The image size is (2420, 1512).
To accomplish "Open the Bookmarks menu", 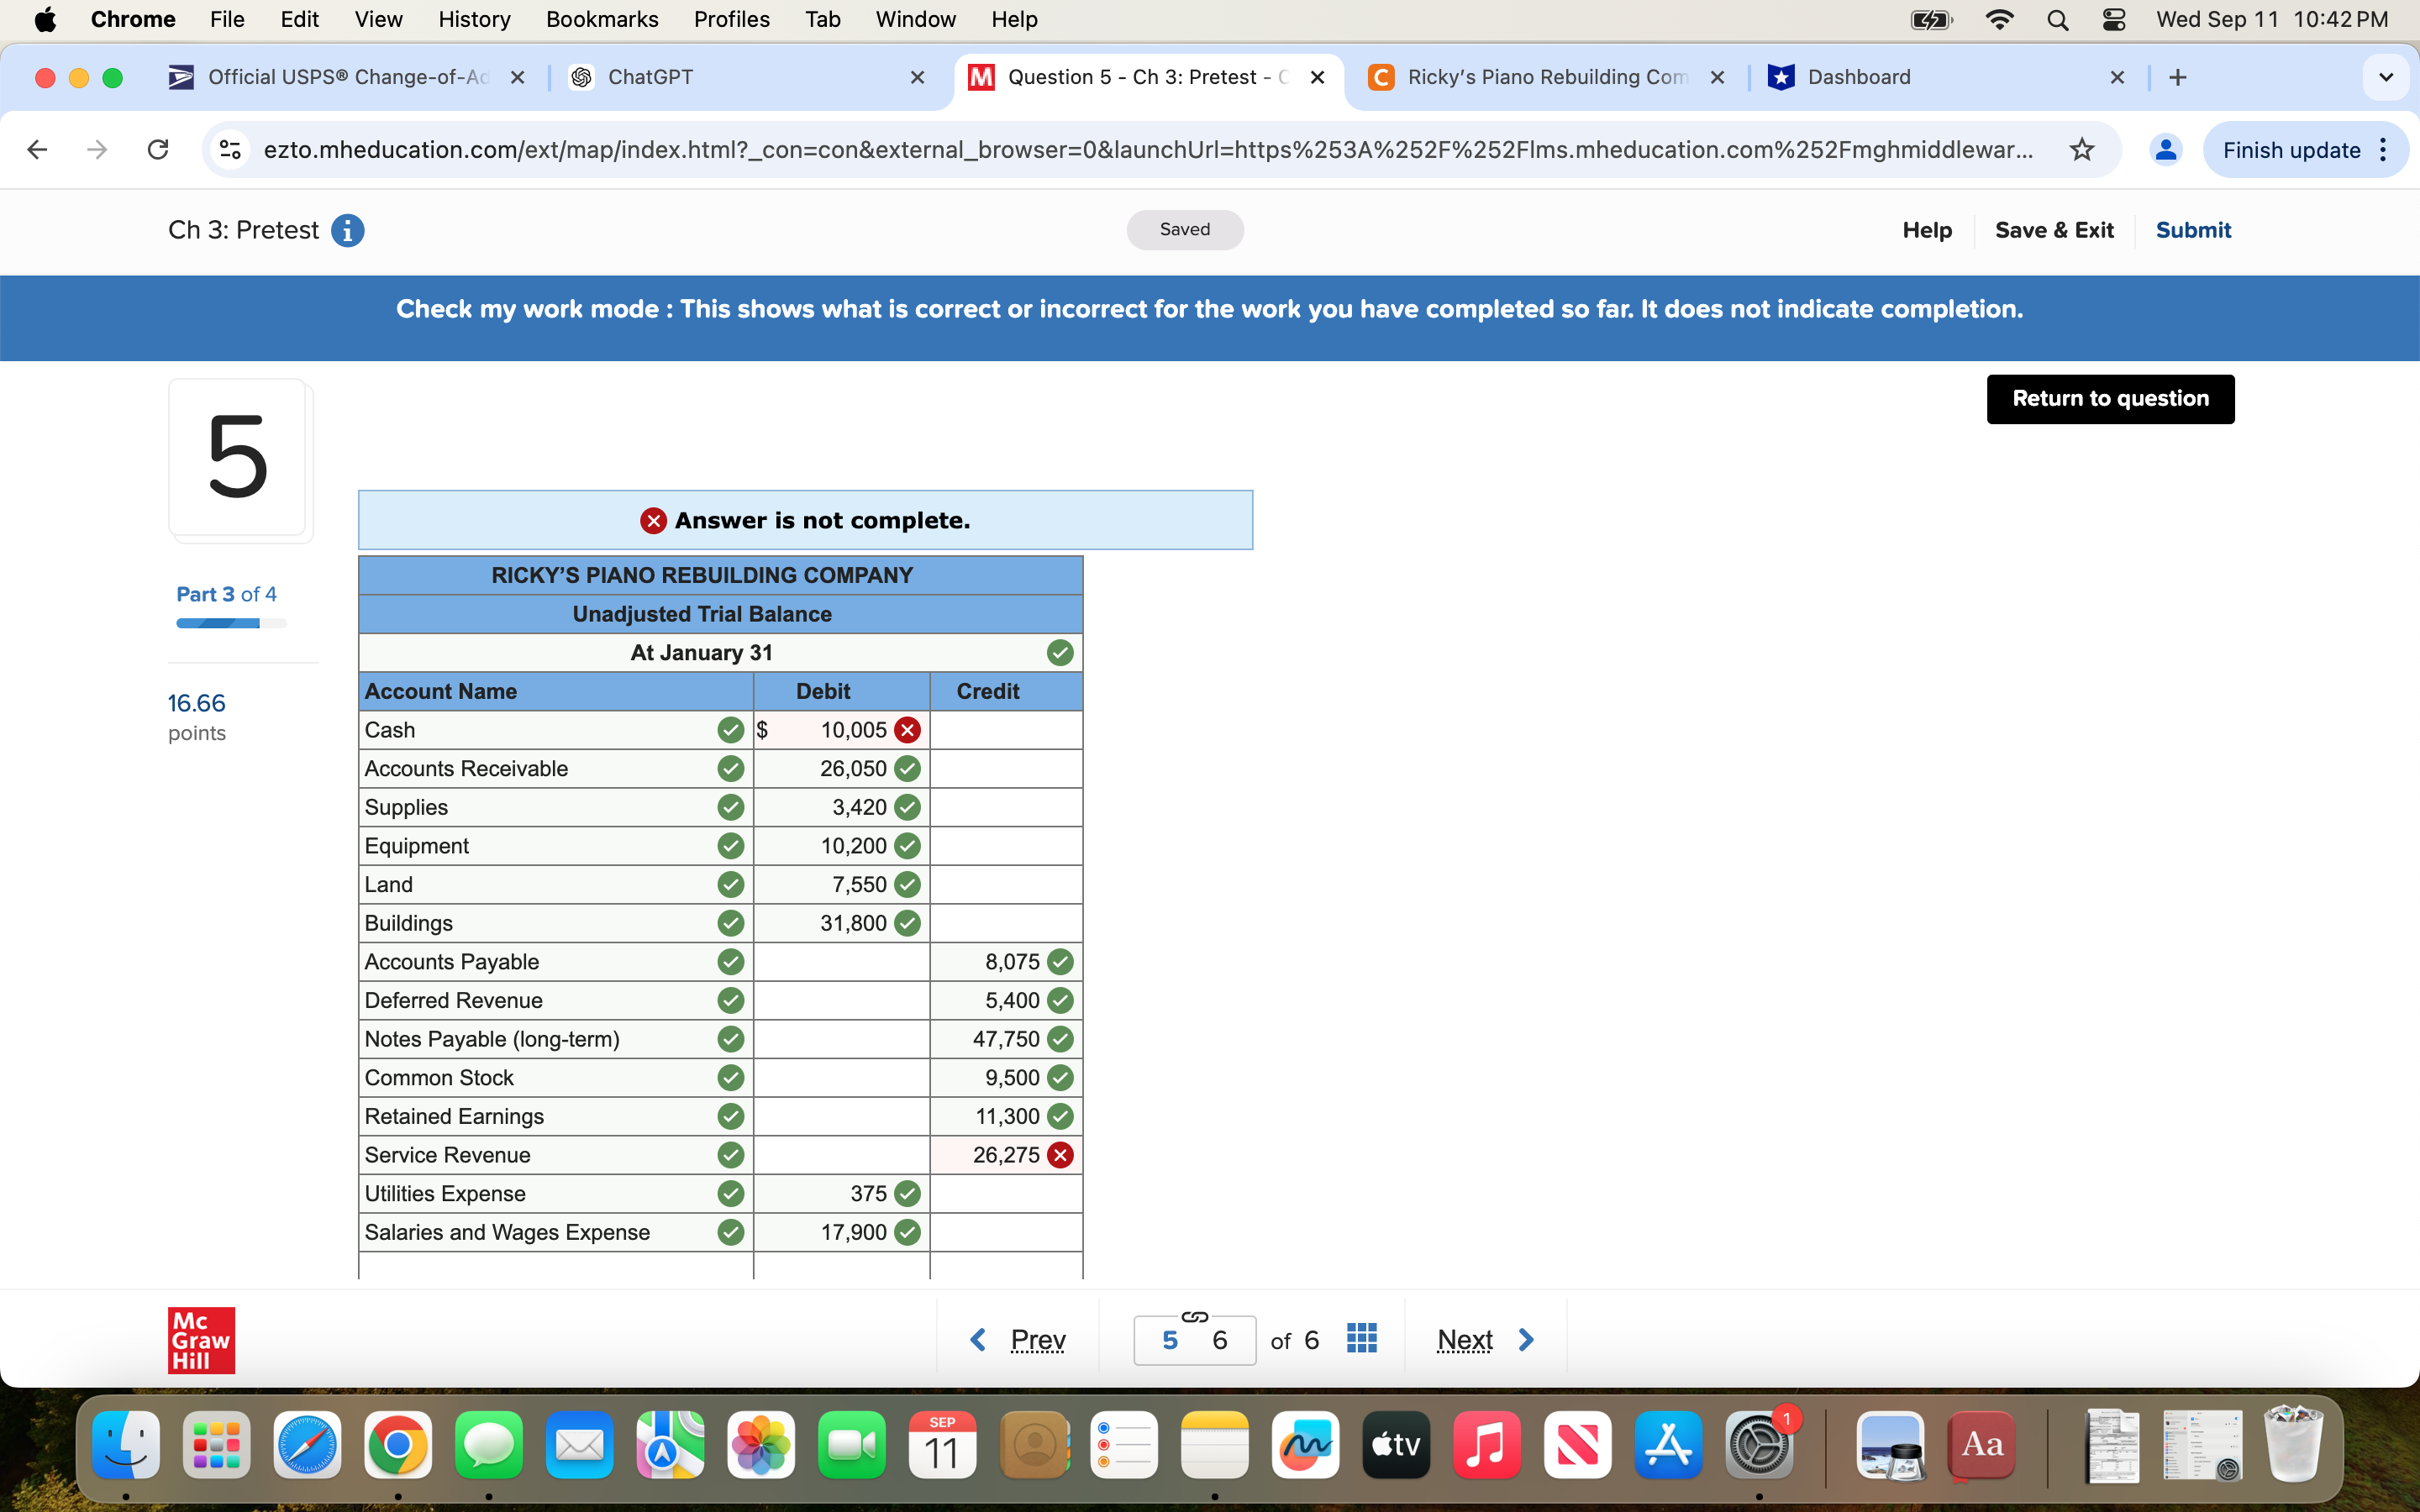I will 601,19.
